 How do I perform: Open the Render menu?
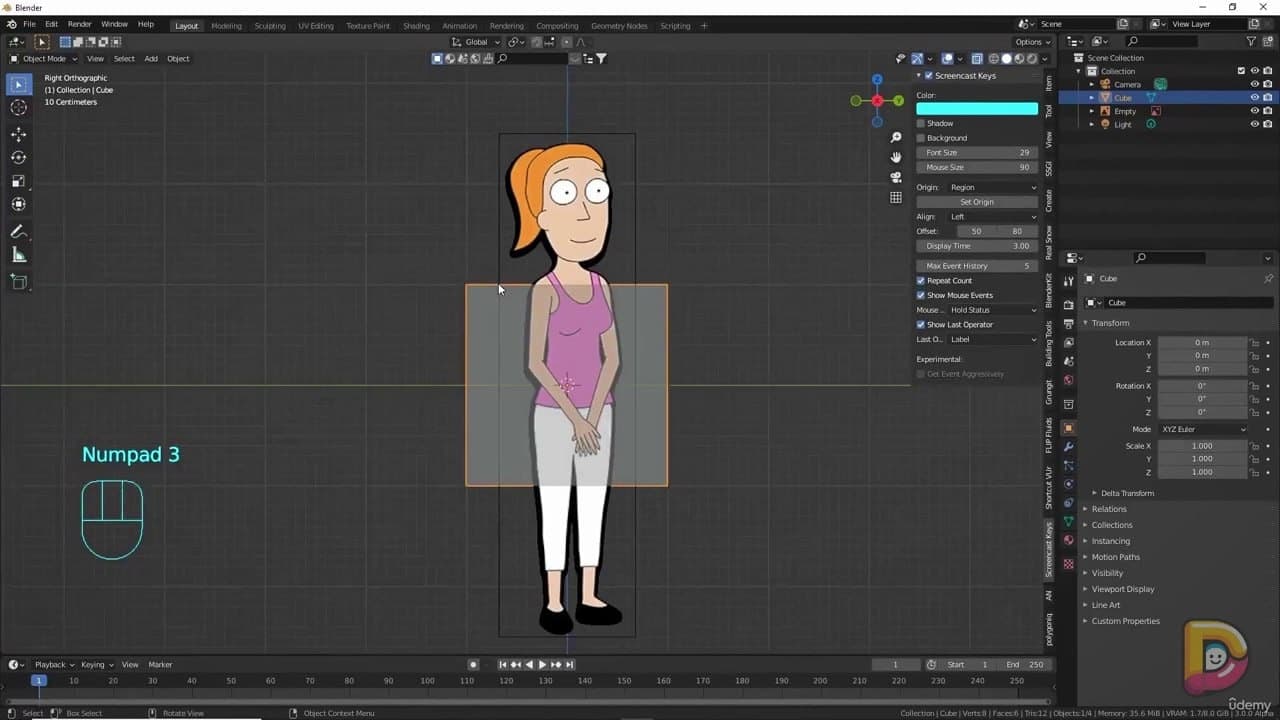[79, 24]
